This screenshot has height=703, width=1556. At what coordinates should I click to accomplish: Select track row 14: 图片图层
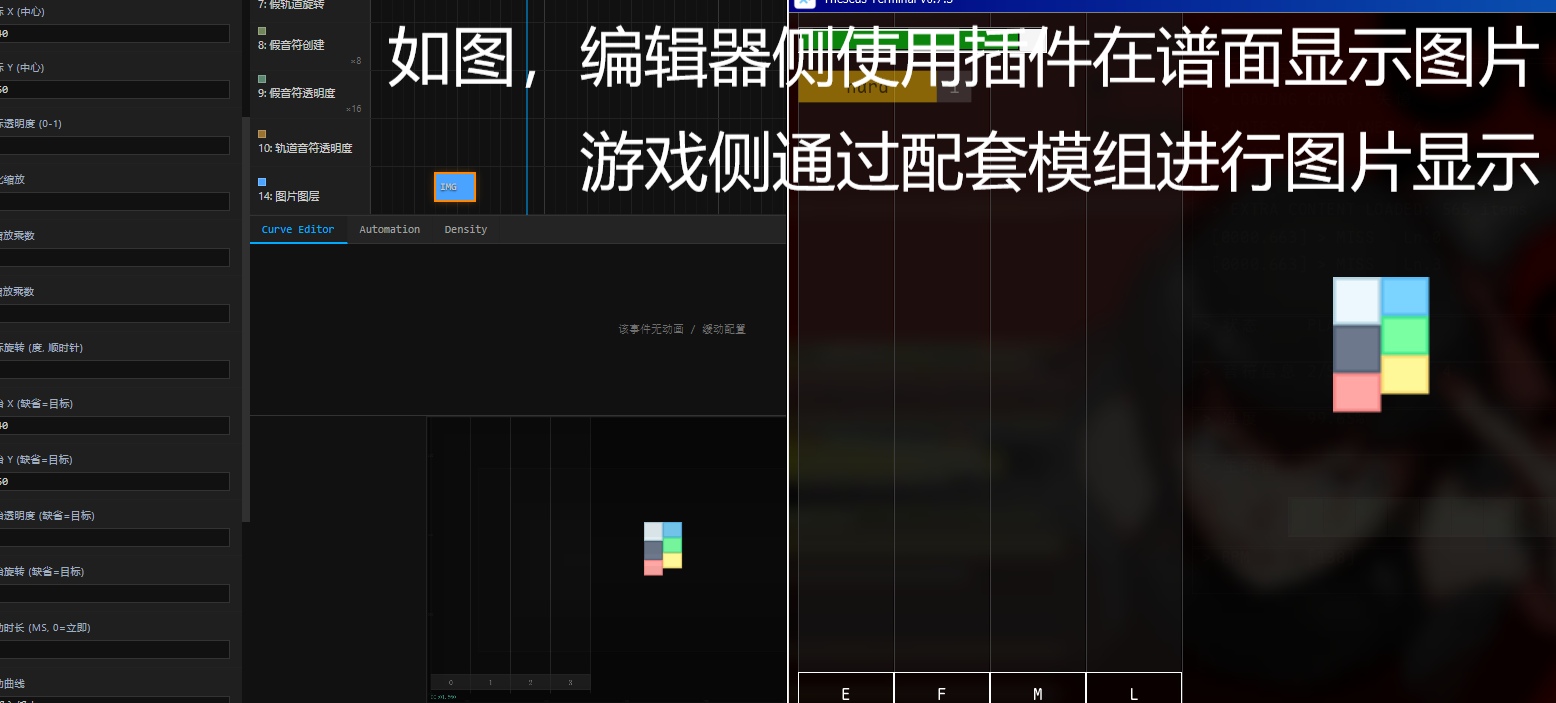310,190
